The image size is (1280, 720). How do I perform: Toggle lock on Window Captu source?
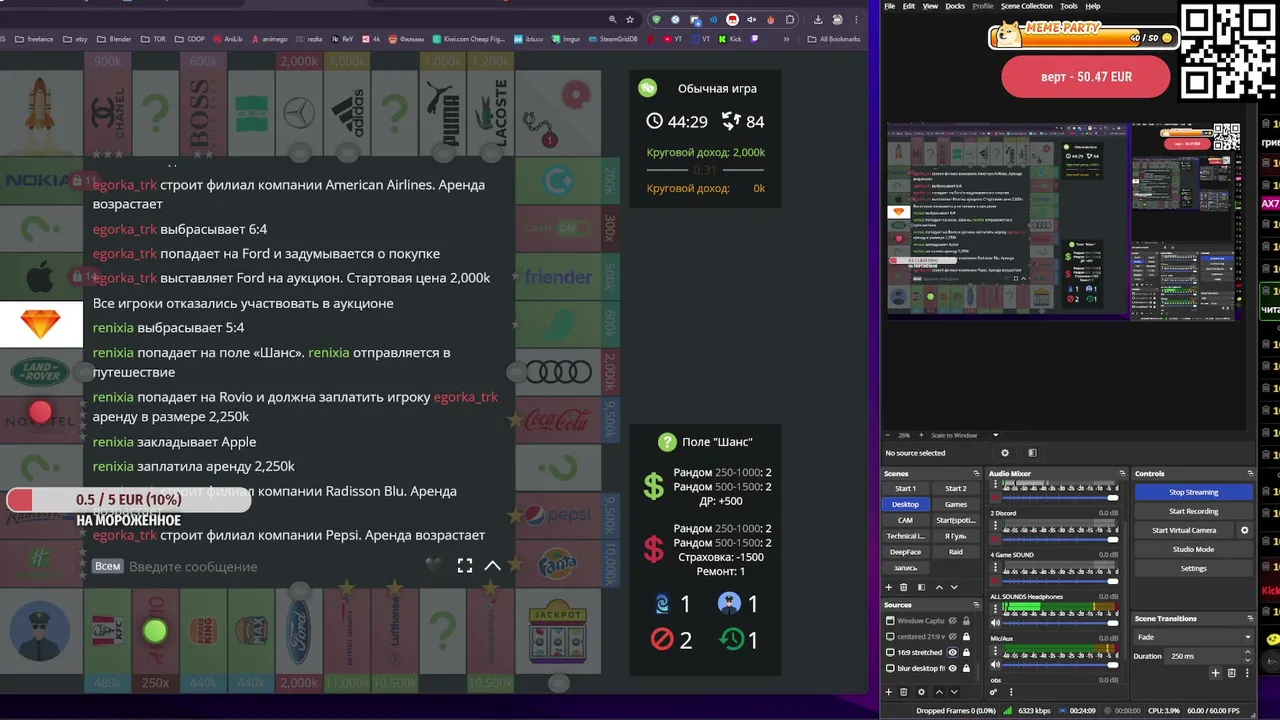point(966,621)
